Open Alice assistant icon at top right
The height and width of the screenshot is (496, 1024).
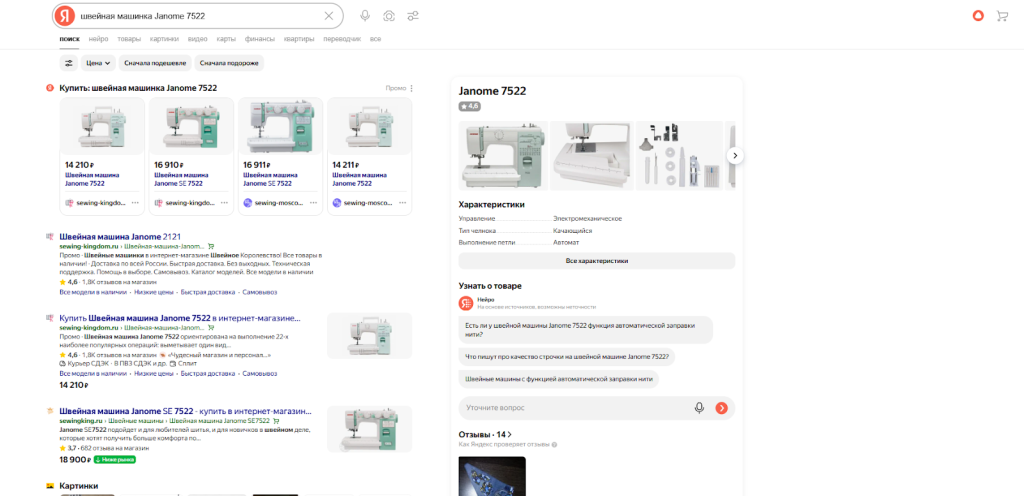tap(978, 16)
